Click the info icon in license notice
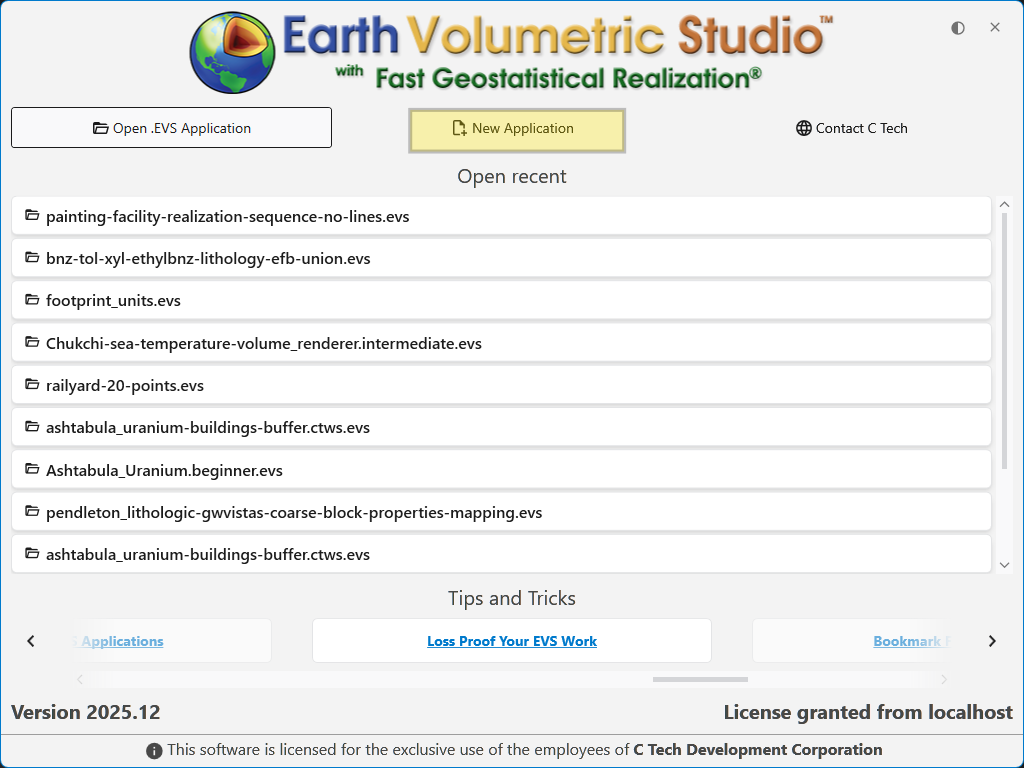Viewport: 1024px width, 768px height. point(154,750)
